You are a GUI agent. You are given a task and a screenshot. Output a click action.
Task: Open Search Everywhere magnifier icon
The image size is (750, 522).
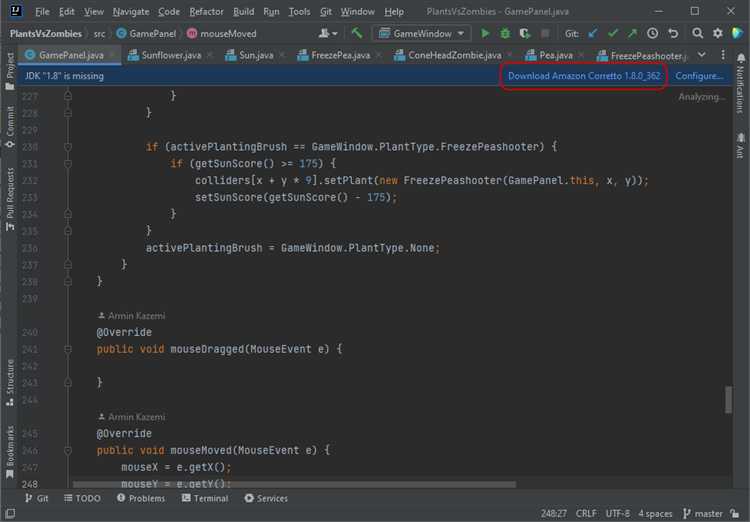pos(697,33)
